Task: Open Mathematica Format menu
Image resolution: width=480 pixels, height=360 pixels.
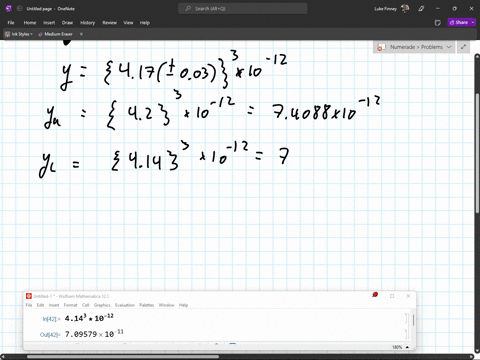Action: pyautogui.click(x=70, y=305)
